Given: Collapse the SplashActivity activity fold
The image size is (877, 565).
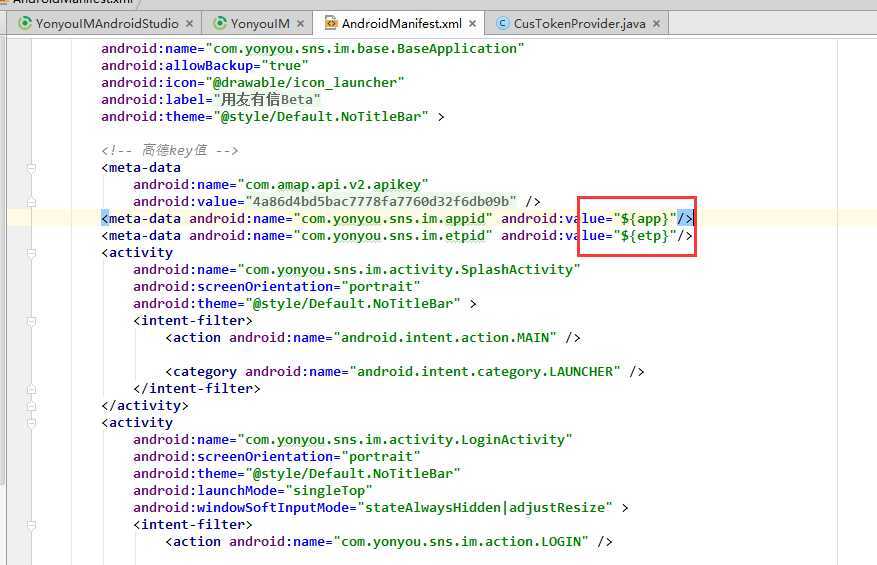Looking at the screenshot, I should (31, 253).
